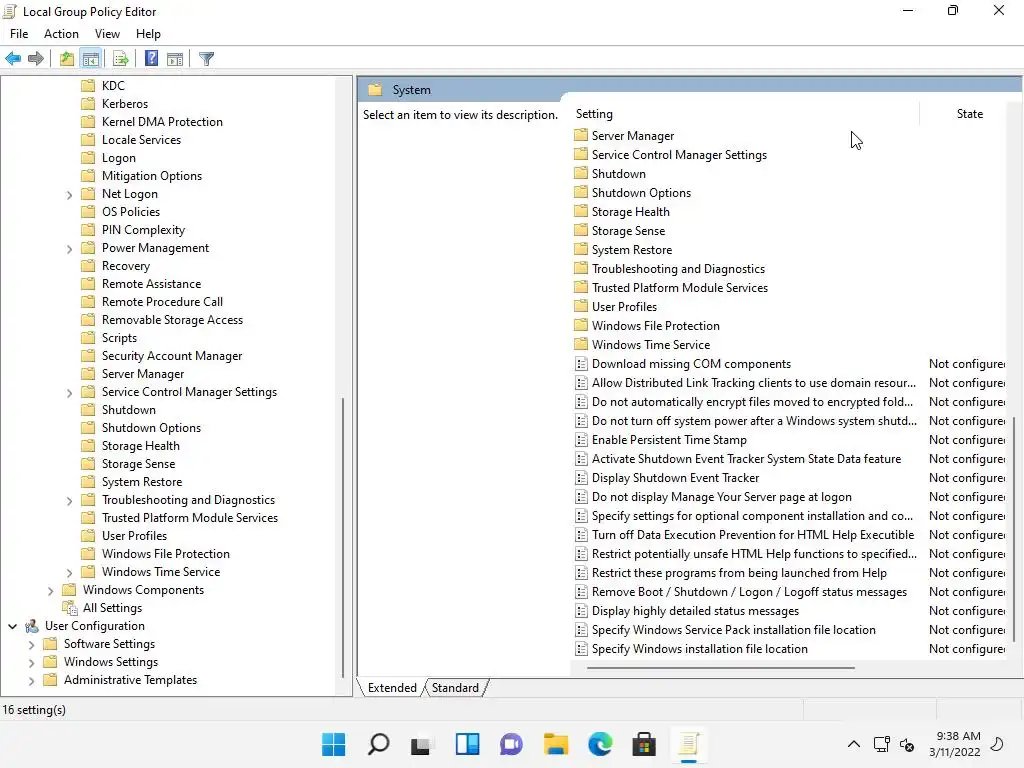Open the System Restore folder in list

point(632,249)
